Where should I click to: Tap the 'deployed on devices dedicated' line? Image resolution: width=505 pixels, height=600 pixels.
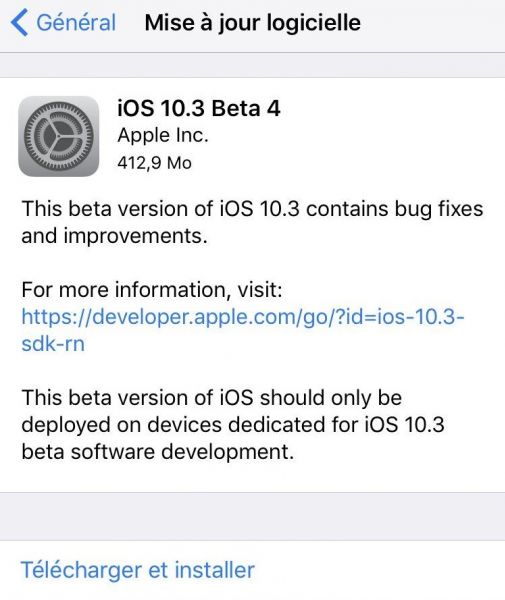pos(233,425)
